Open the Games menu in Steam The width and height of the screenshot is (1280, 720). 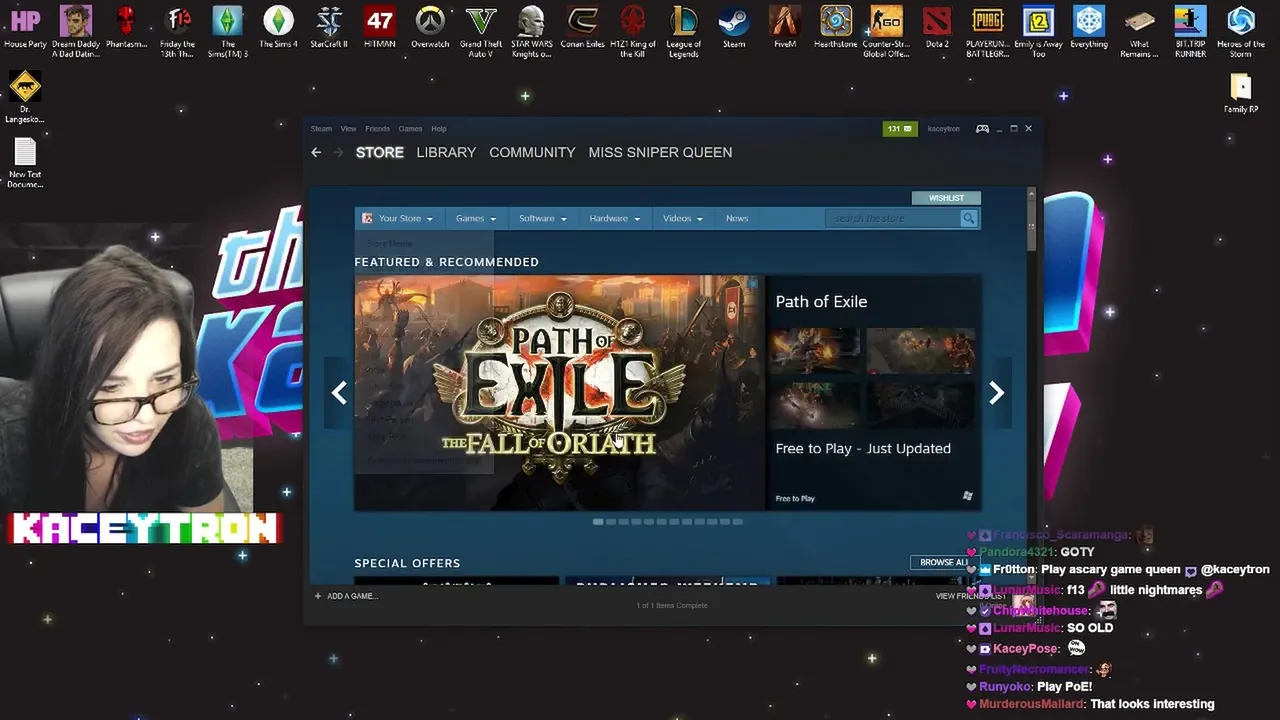pyautogui.click(x=410, y=128)
